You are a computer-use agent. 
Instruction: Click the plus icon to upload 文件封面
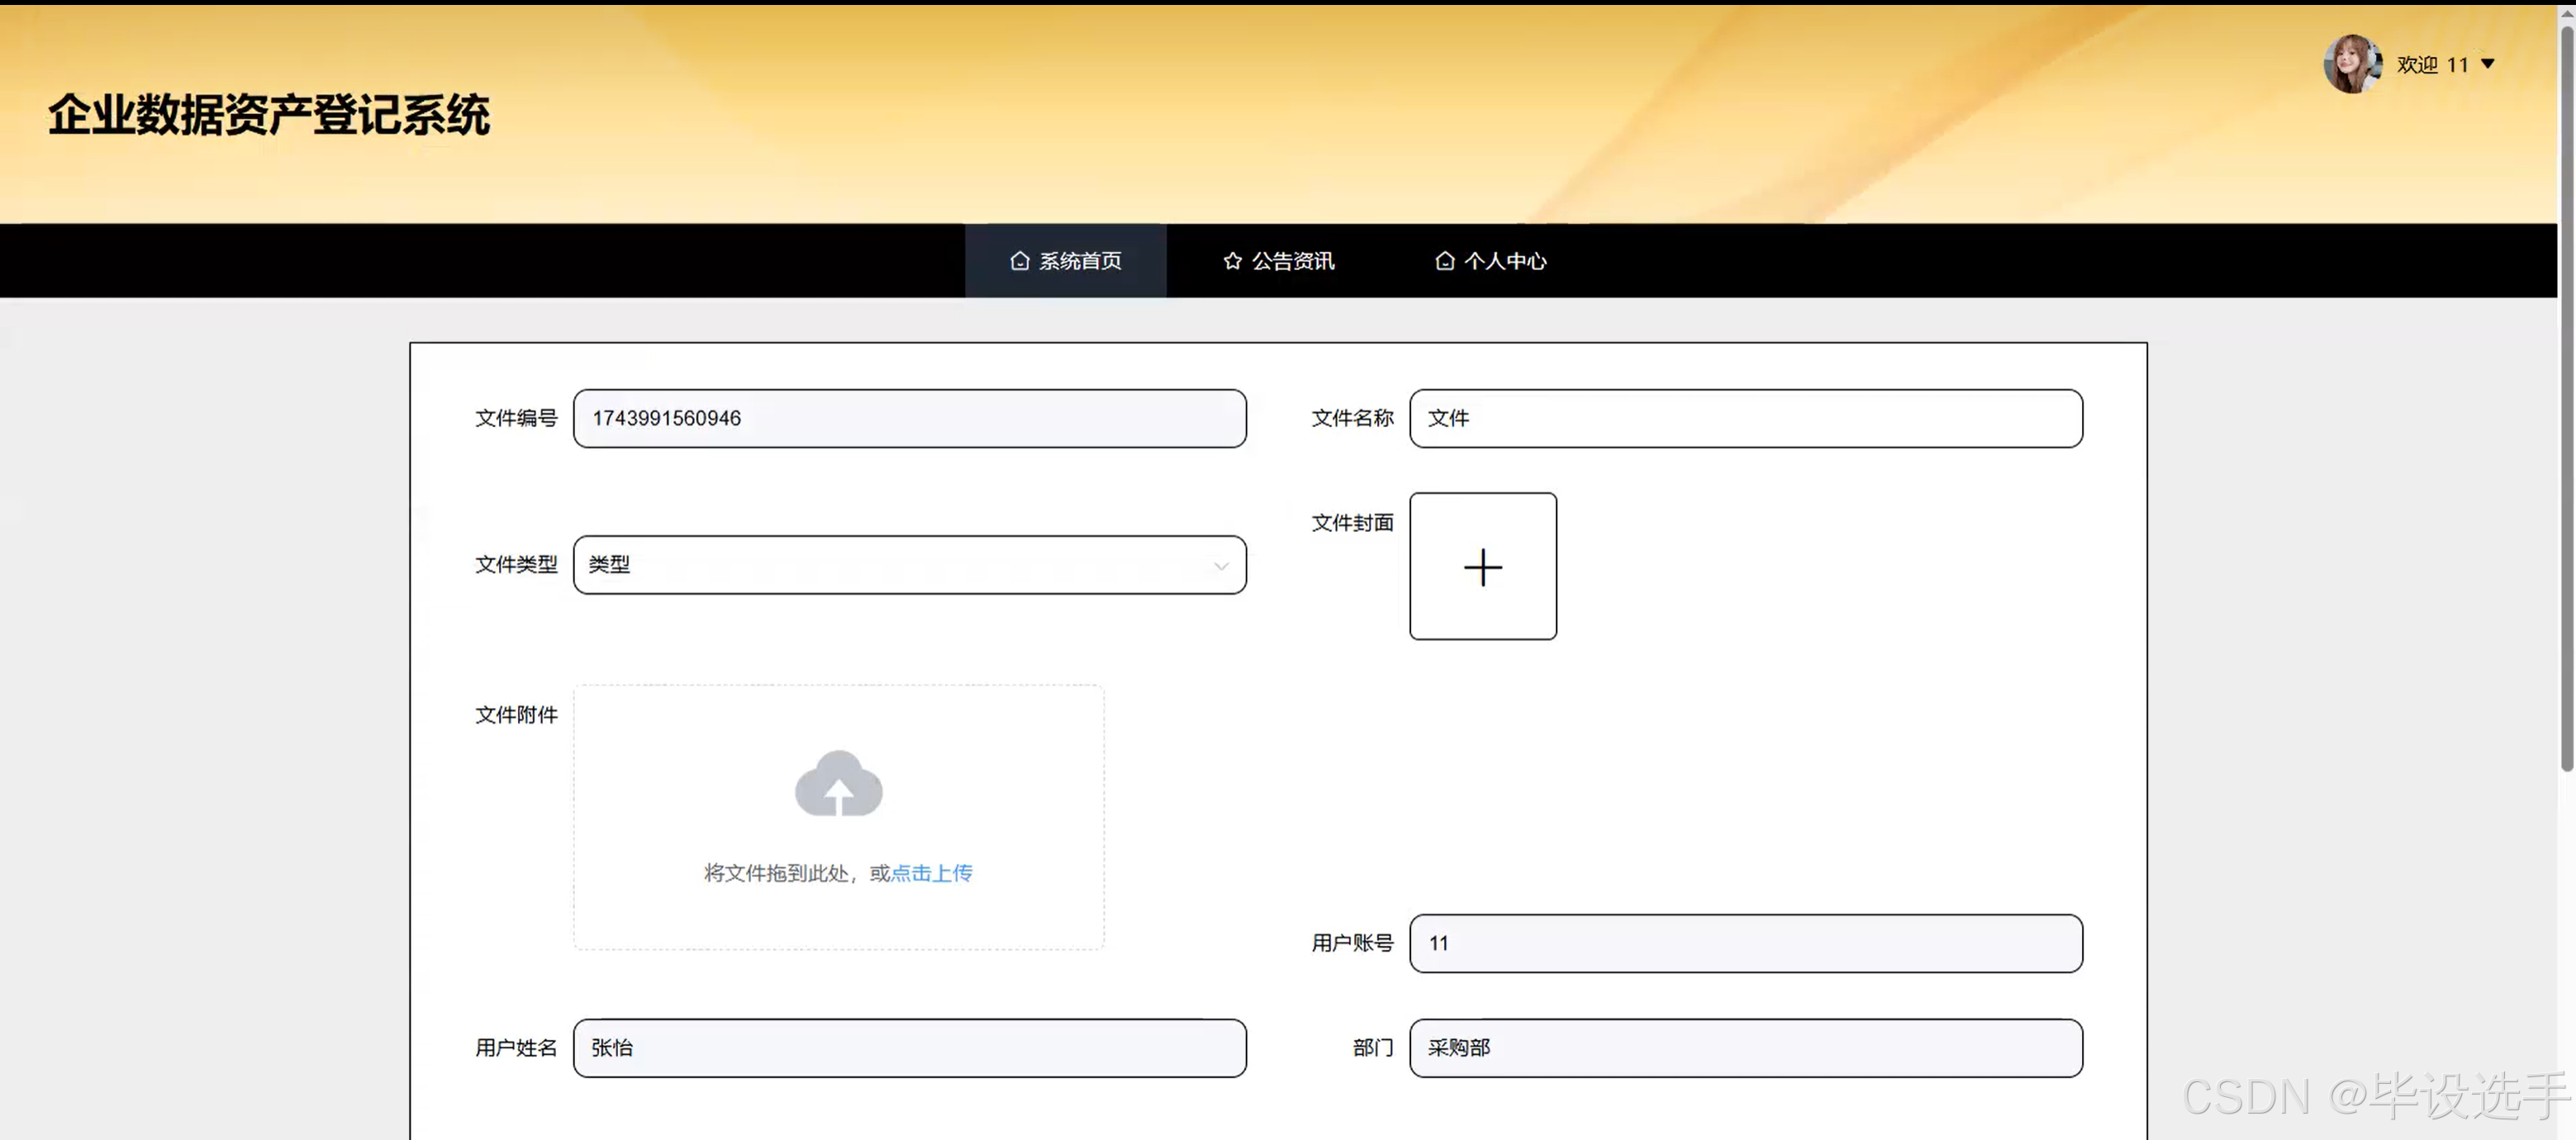pos(1483,567)
